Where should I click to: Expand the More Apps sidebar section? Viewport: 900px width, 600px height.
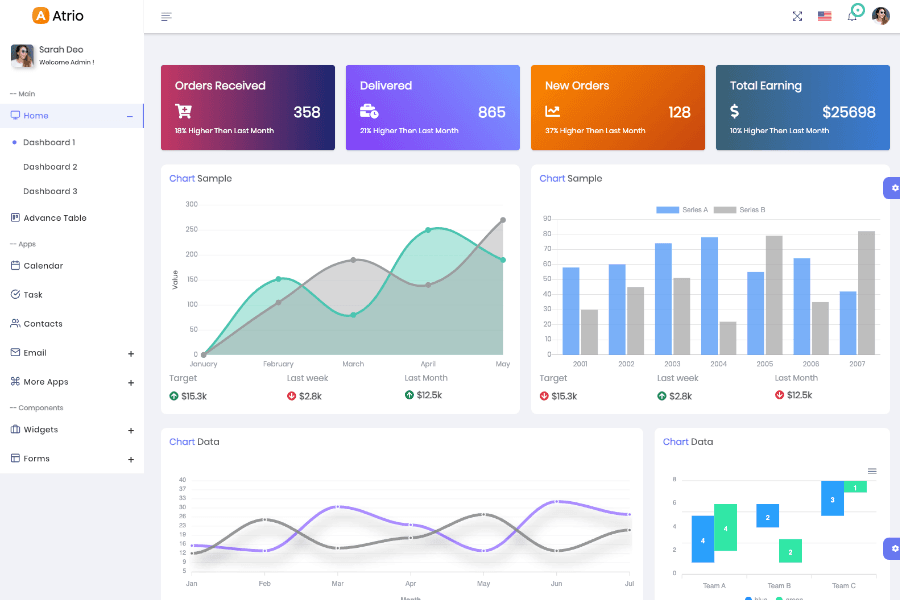tap(48, 381)
